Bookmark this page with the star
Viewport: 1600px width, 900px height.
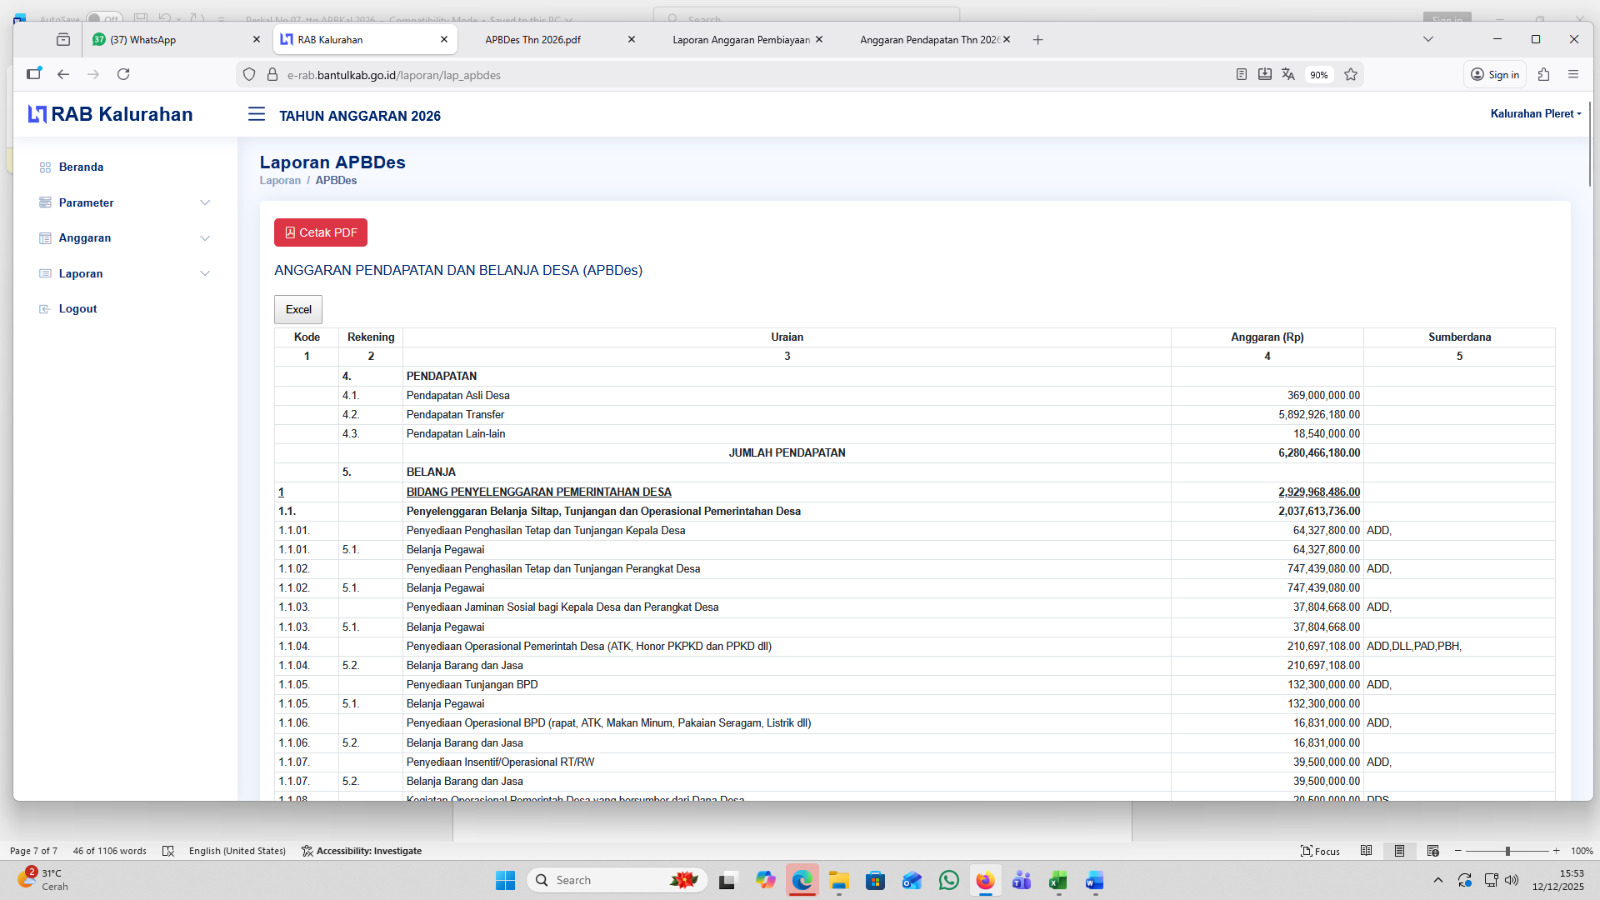point(1351,74)
